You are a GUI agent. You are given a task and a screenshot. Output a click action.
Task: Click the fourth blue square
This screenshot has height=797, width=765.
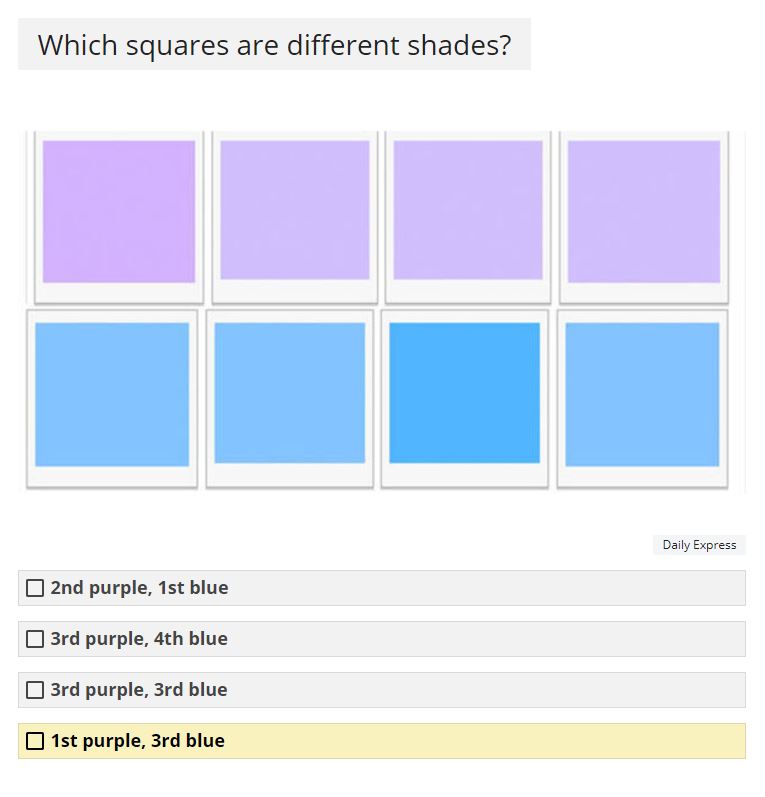(642, 394)
